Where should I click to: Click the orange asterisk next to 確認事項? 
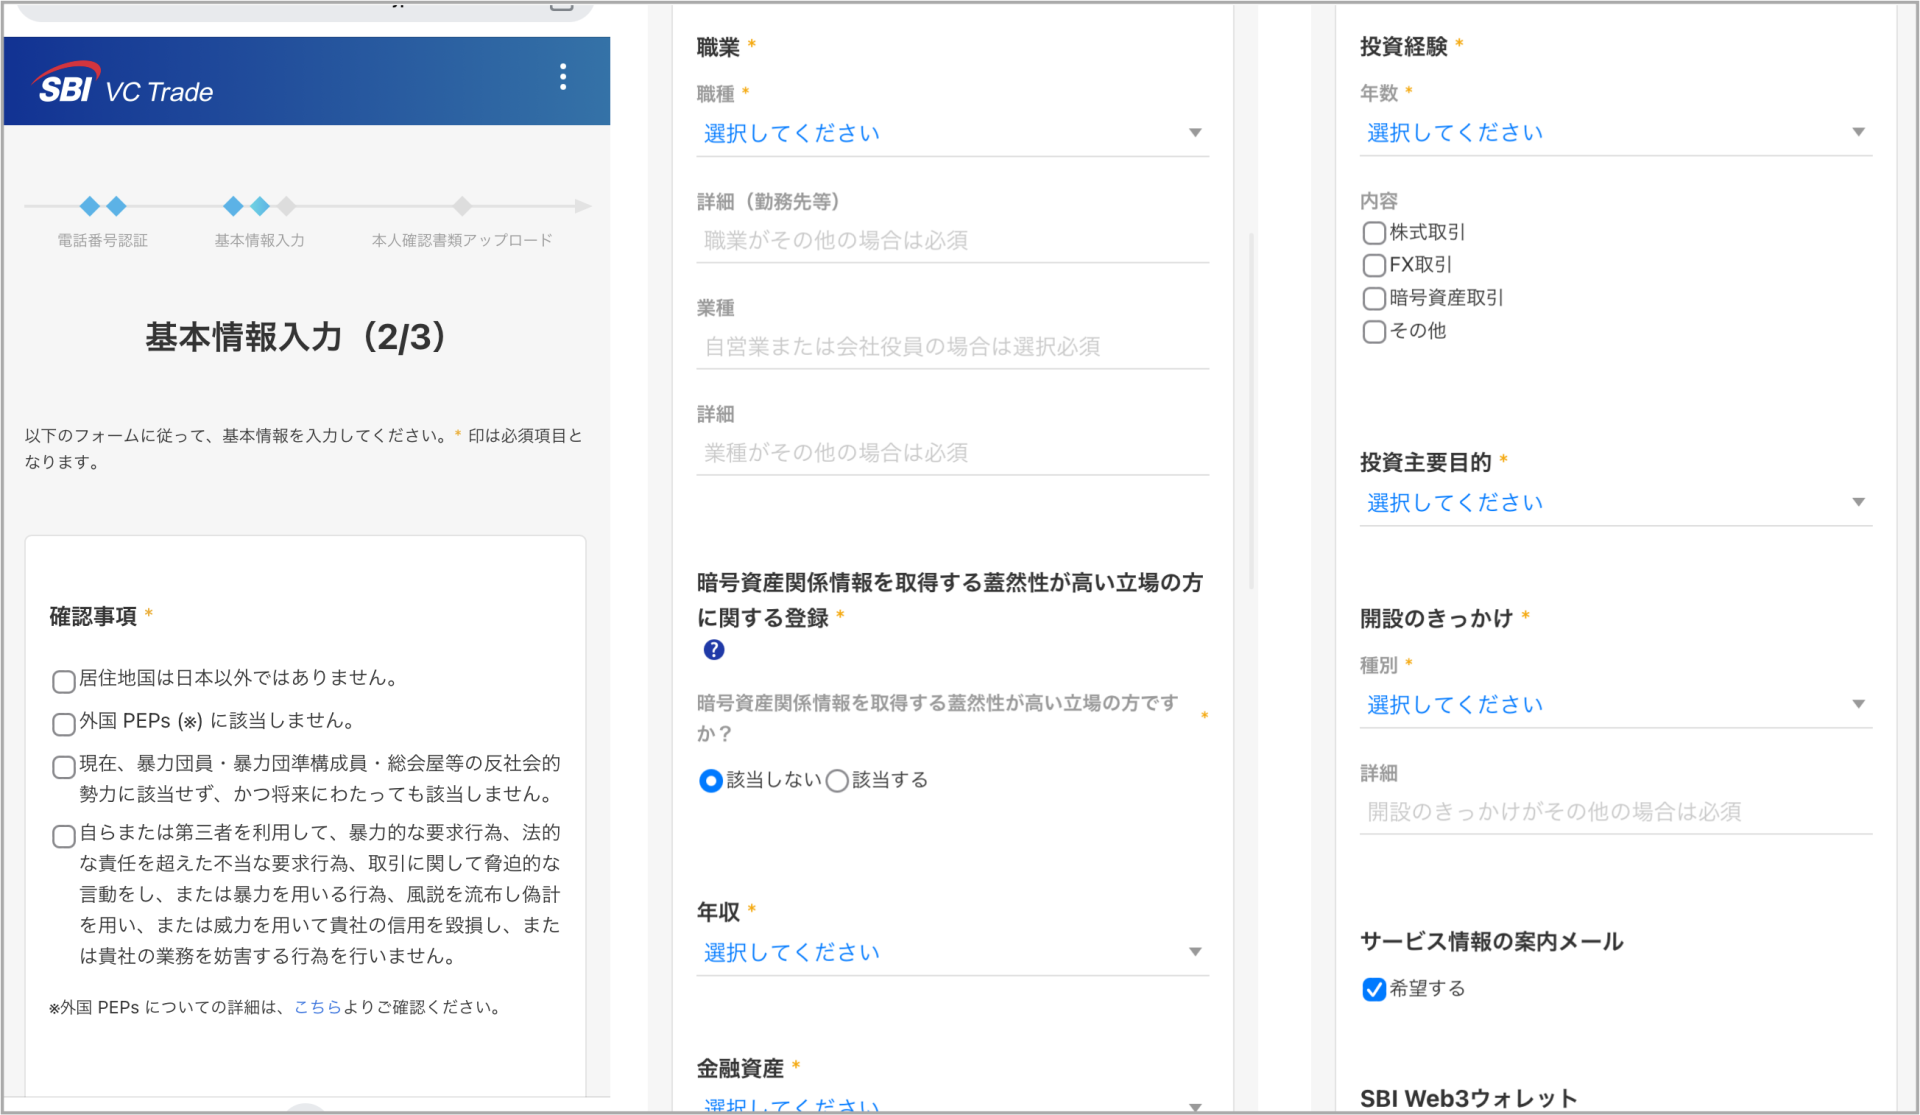click(148, 612)
